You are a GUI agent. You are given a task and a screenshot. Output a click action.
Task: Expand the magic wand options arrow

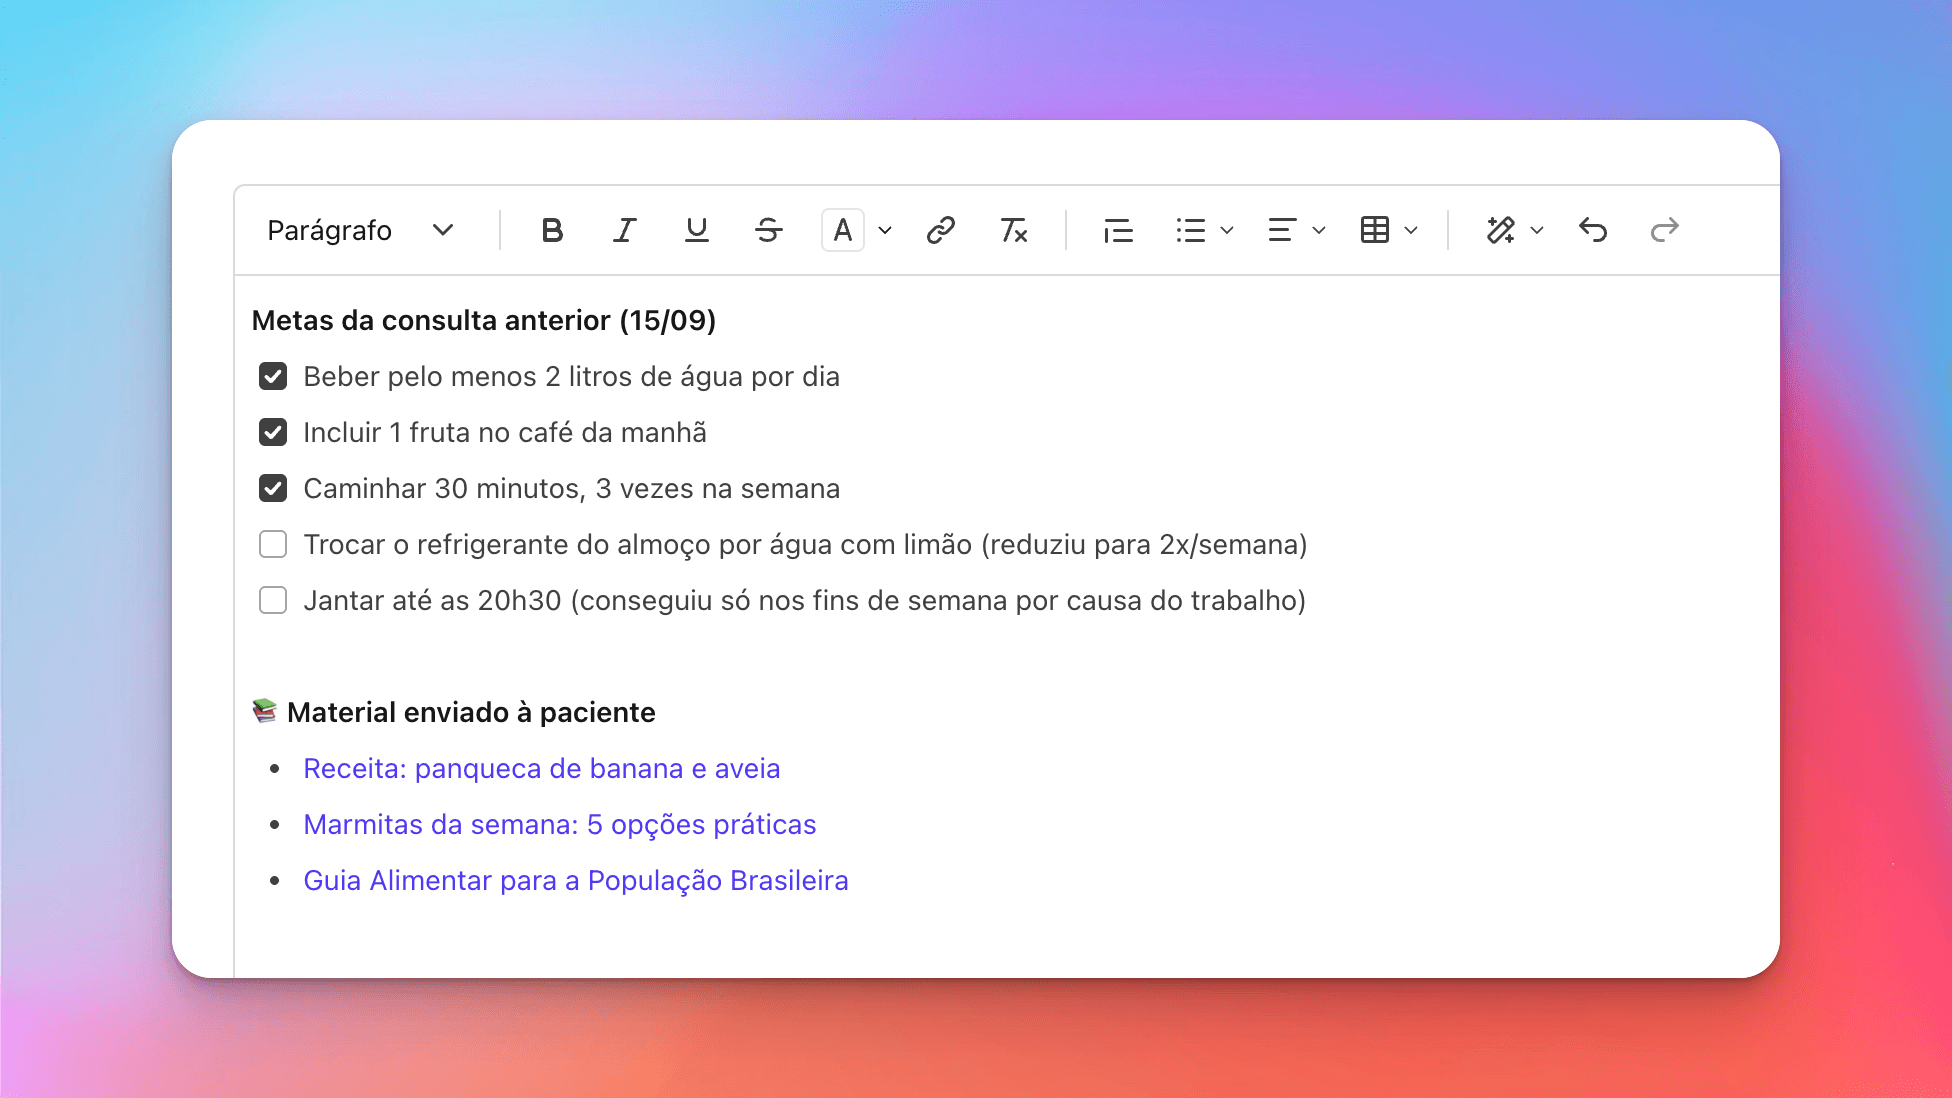[x=1537, y=231]
